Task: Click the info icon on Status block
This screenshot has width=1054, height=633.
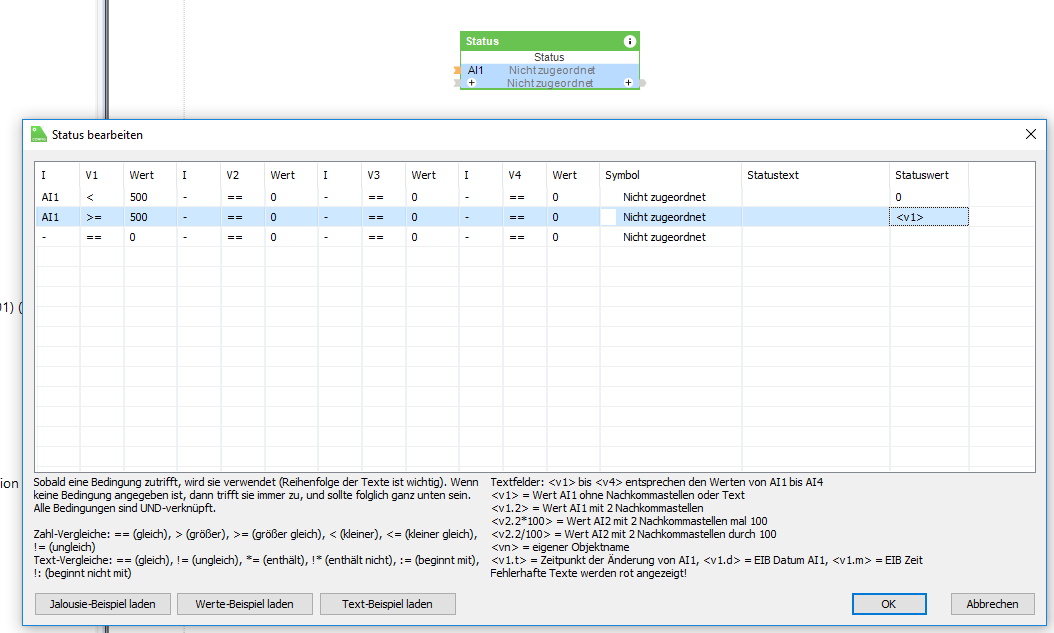Action: click(629, 42)
